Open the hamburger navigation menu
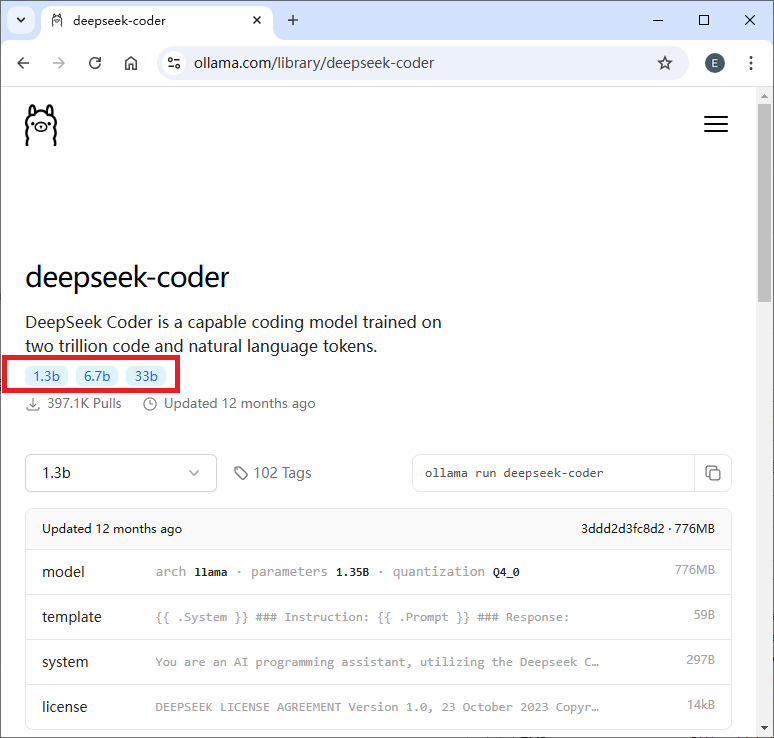 pos(716,124)
